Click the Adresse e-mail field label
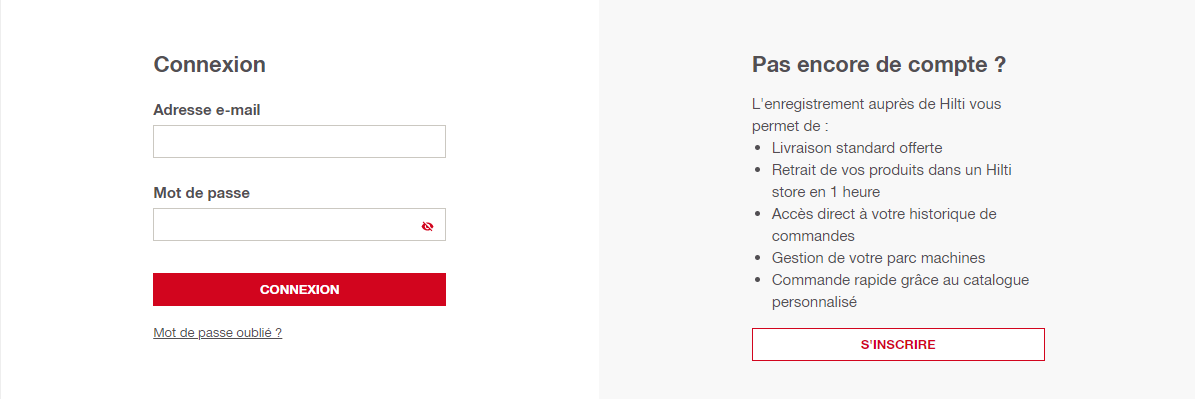The image size is (1195, 399). pyautogui.click(x=207, y=110)
